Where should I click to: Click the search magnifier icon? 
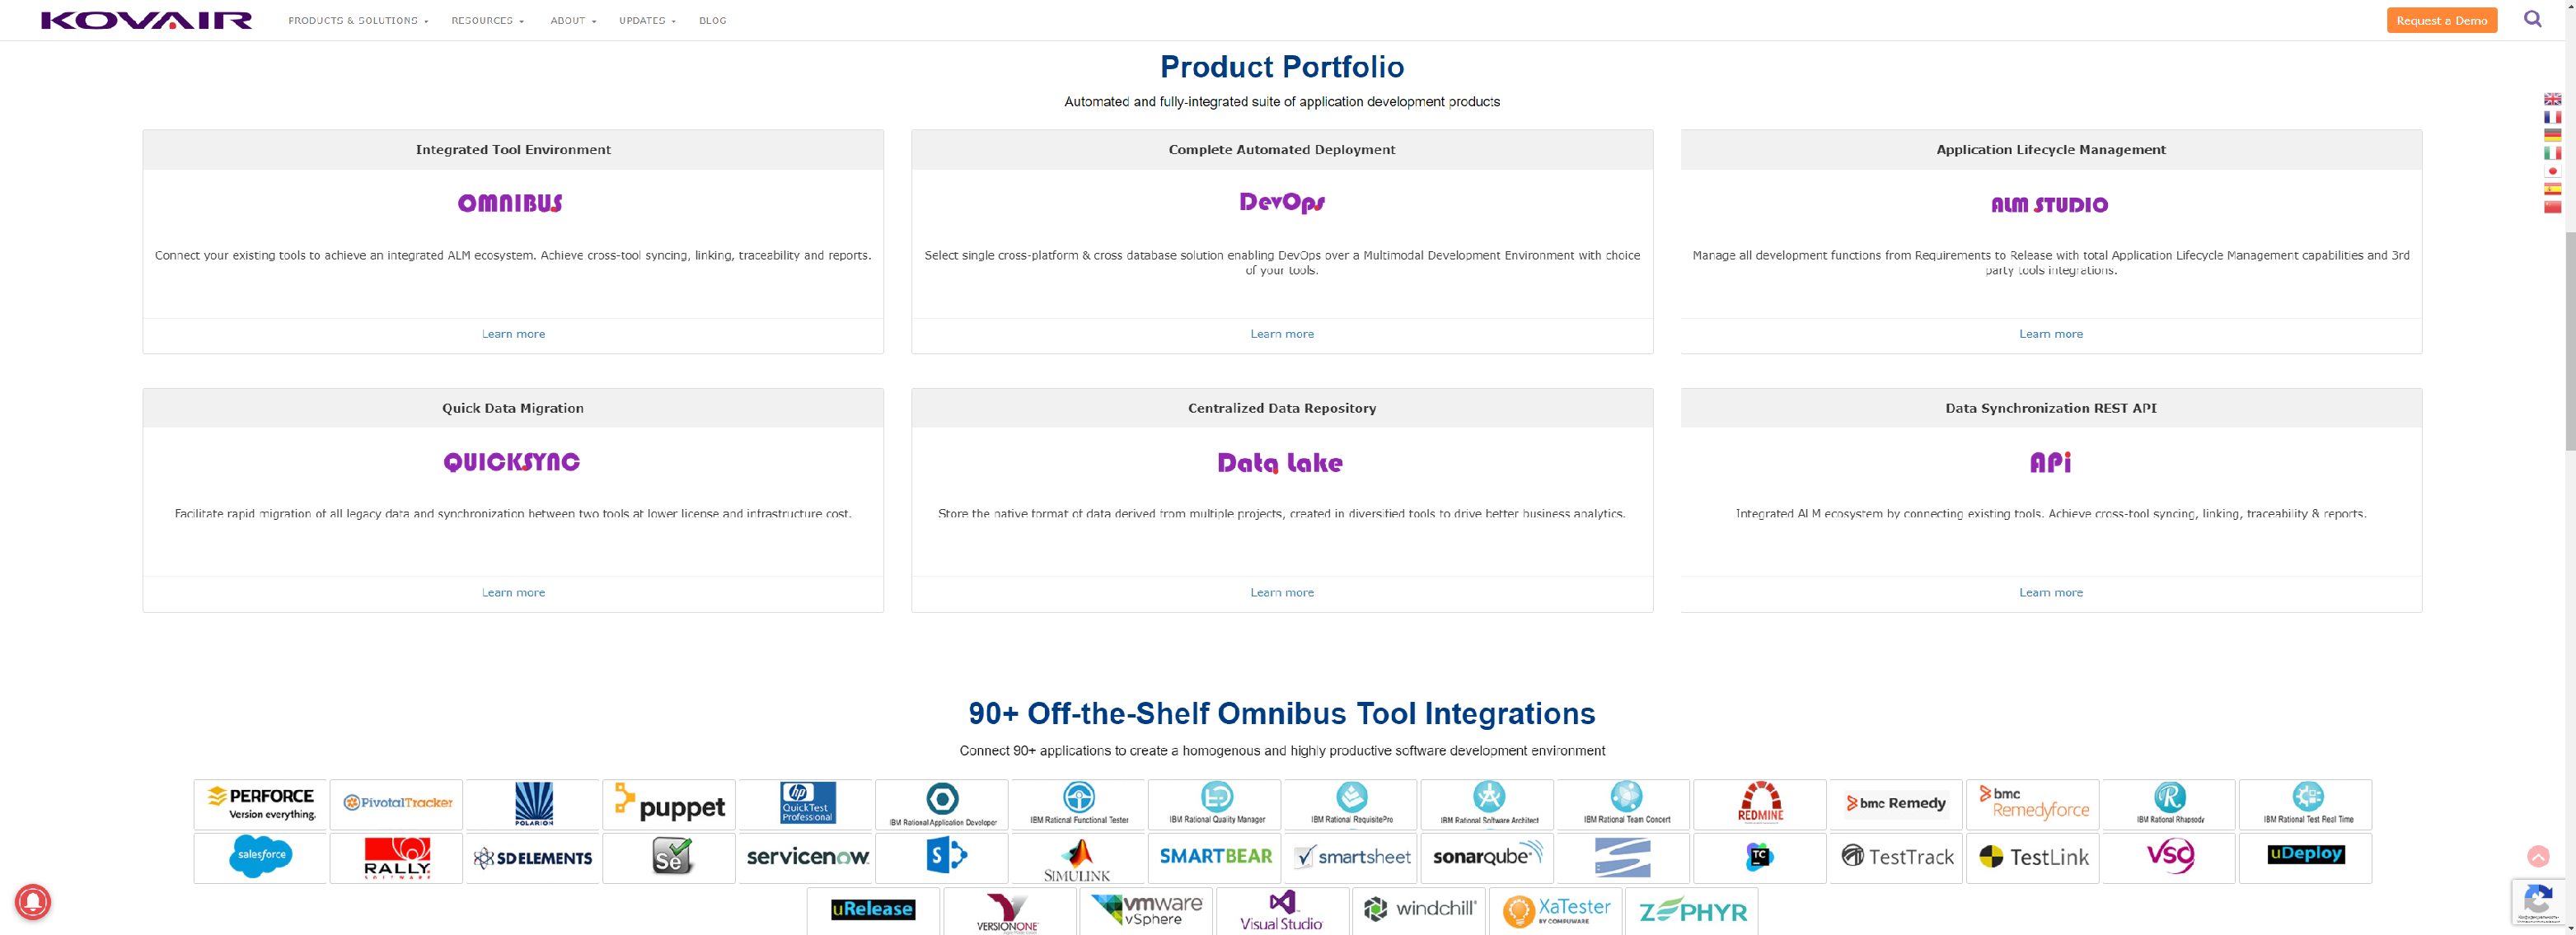coord(2532,19)
